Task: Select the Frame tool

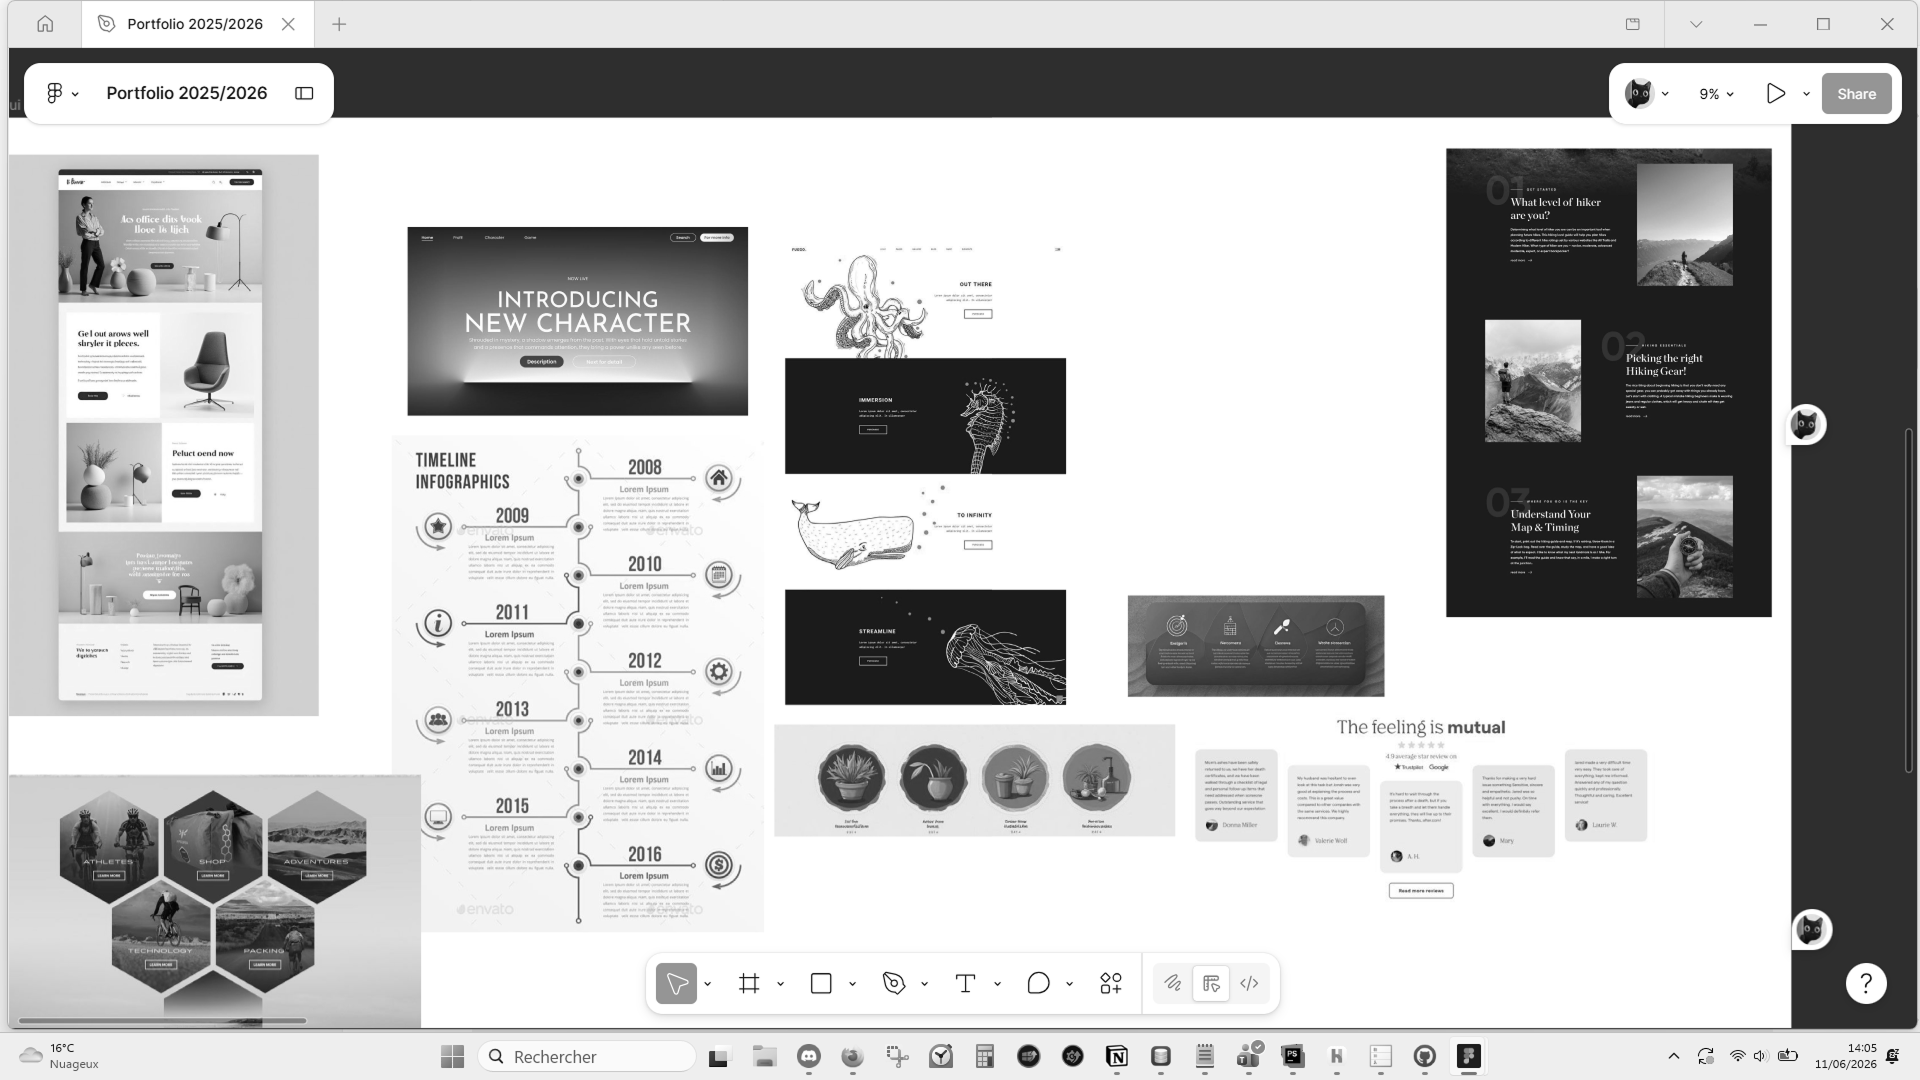Action: point(749,984)
